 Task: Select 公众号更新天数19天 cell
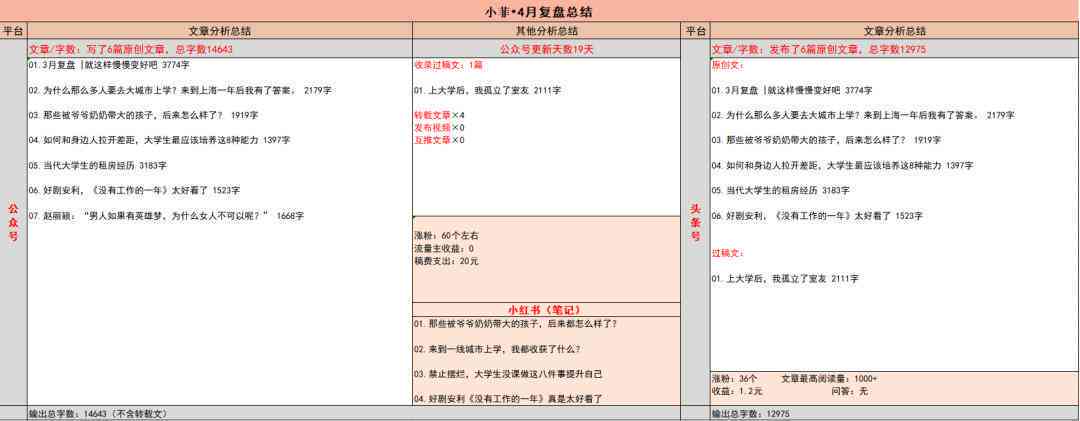click(x=547, y=49)
